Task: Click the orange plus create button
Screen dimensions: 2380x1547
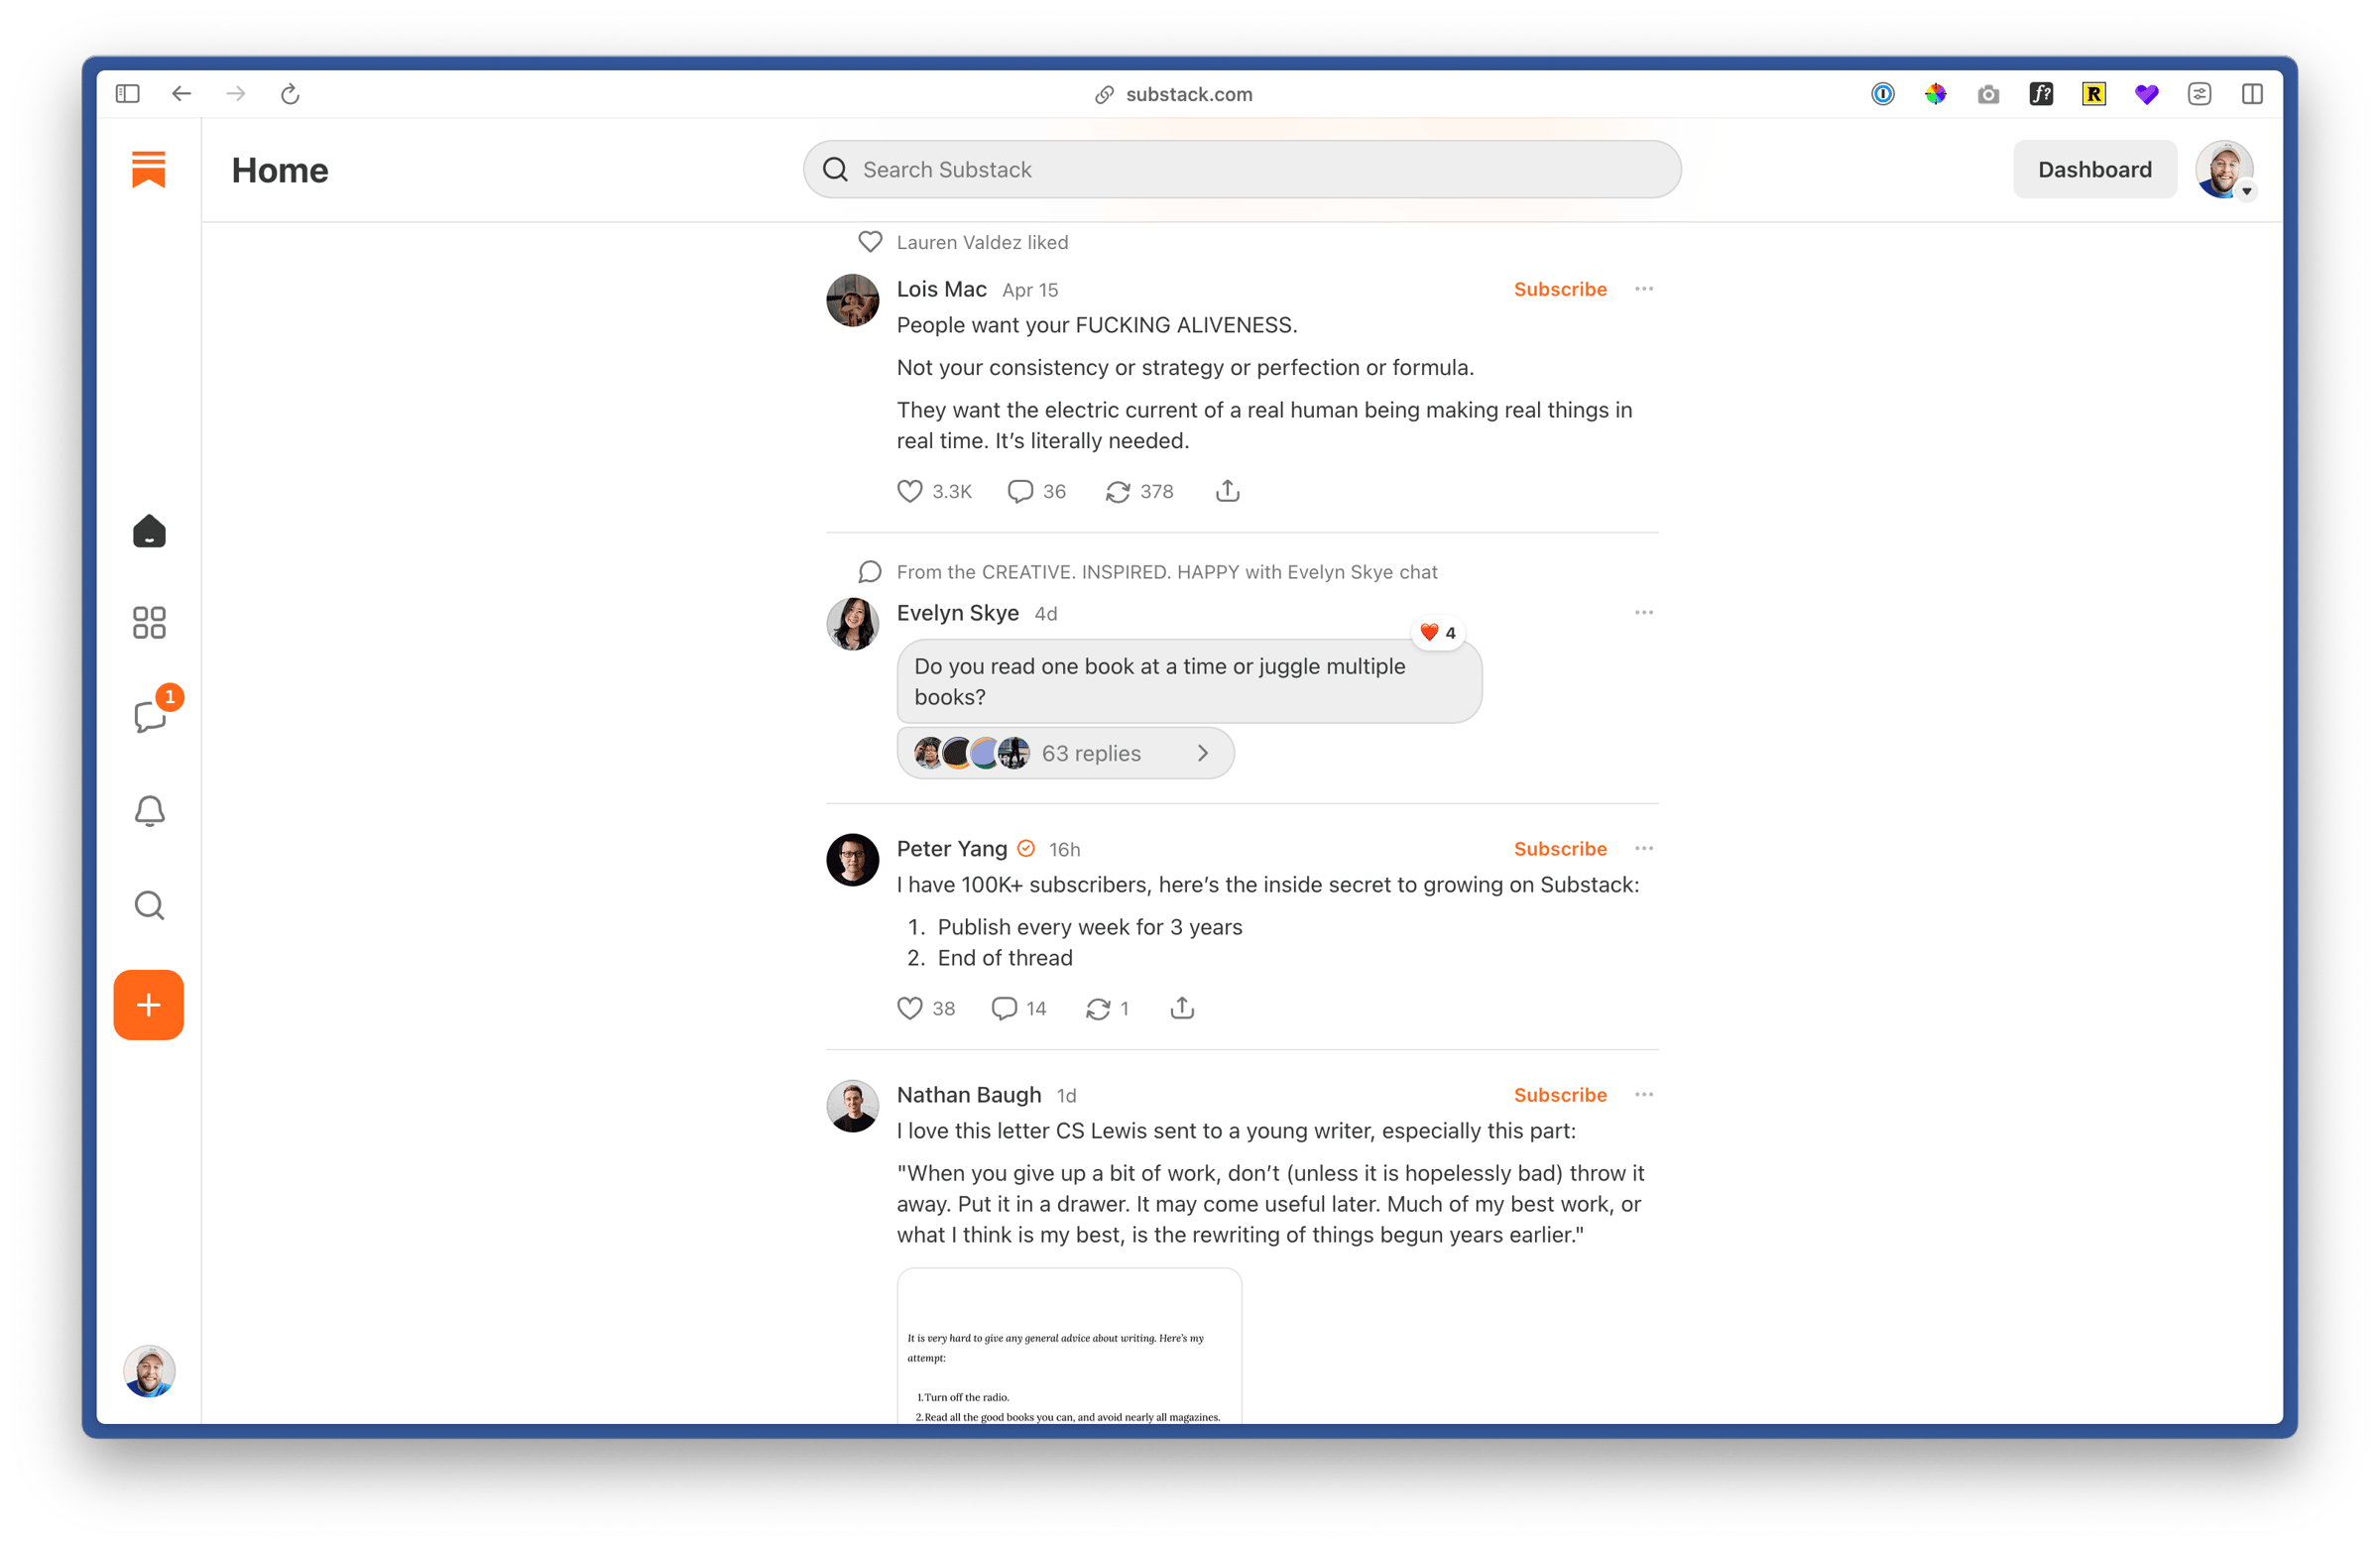Action: click(149, 1004)
